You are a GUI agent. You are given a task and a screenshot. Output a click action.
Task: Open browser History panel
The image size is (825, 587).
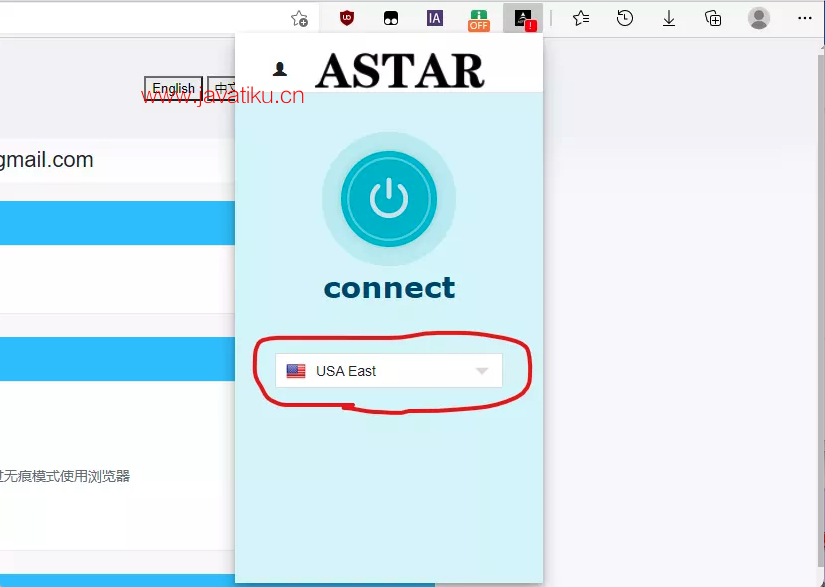[625, 18]
